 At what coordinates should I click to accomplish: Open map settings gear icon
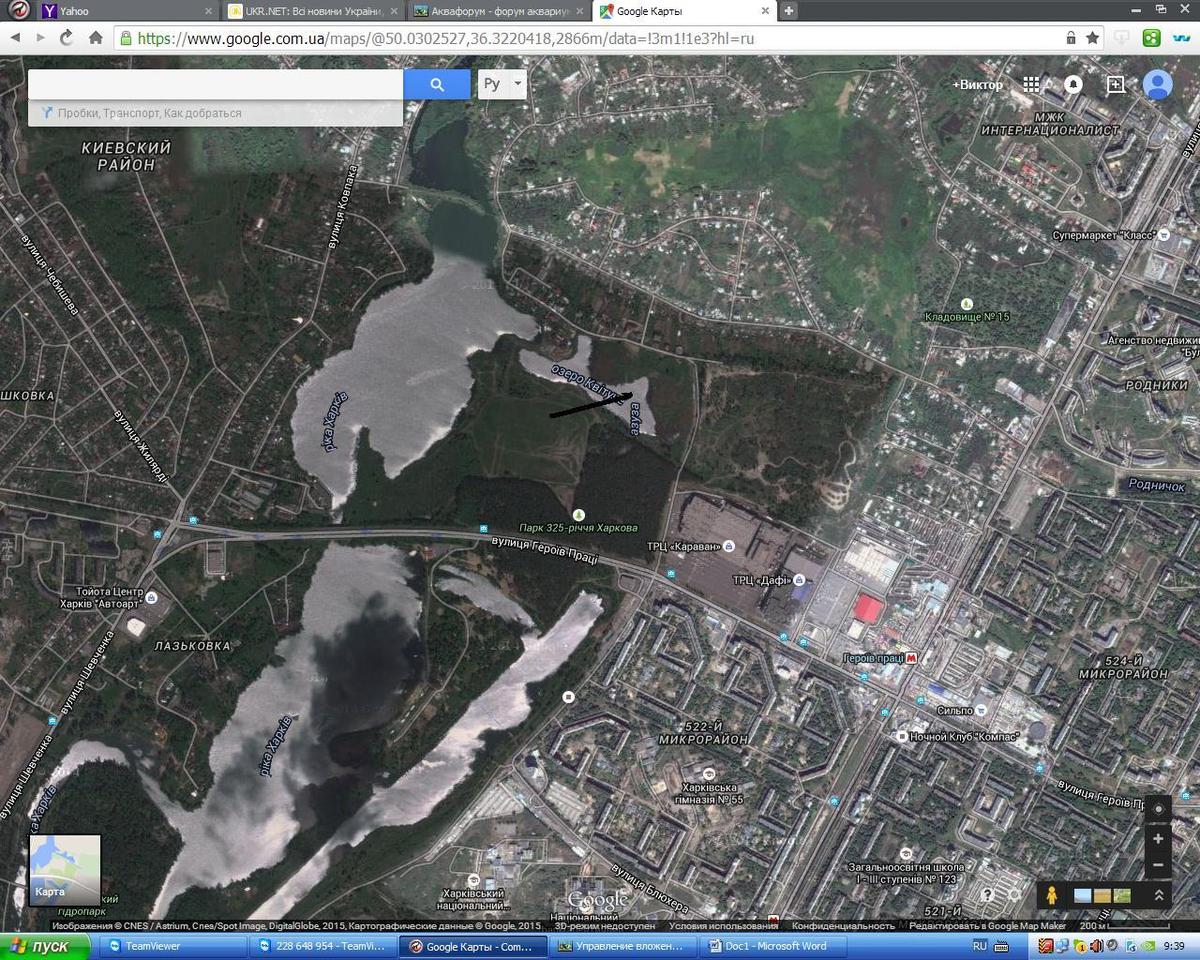pos(1015,895)
